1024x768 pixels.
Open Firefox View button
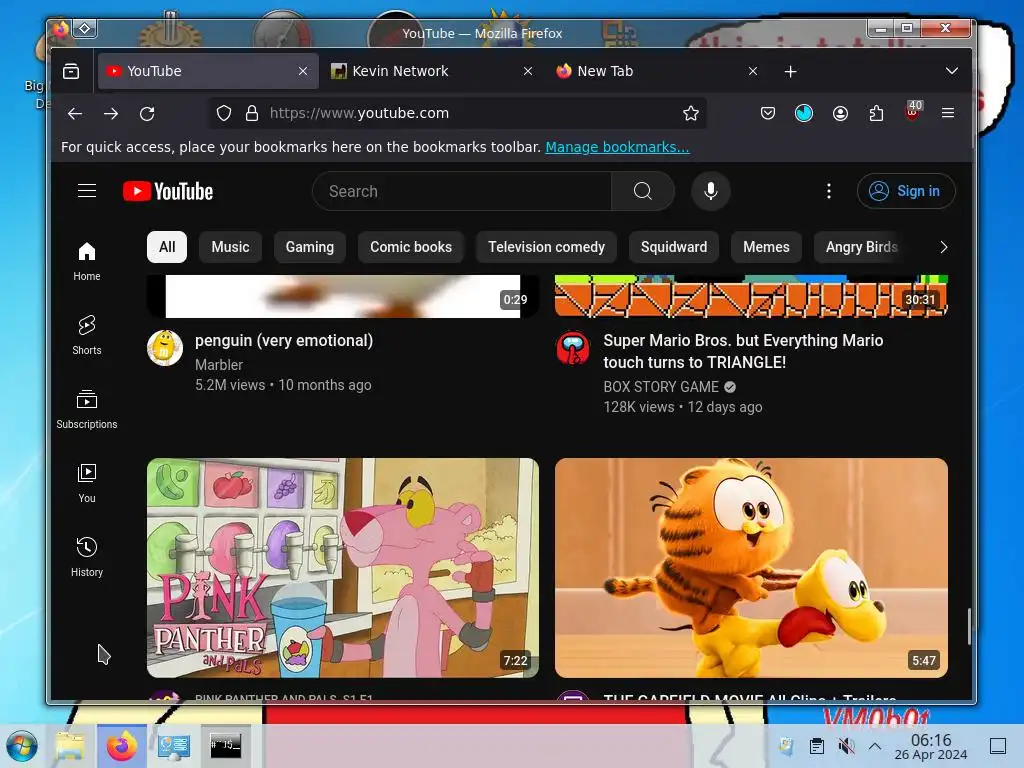(x=71, y=71)
